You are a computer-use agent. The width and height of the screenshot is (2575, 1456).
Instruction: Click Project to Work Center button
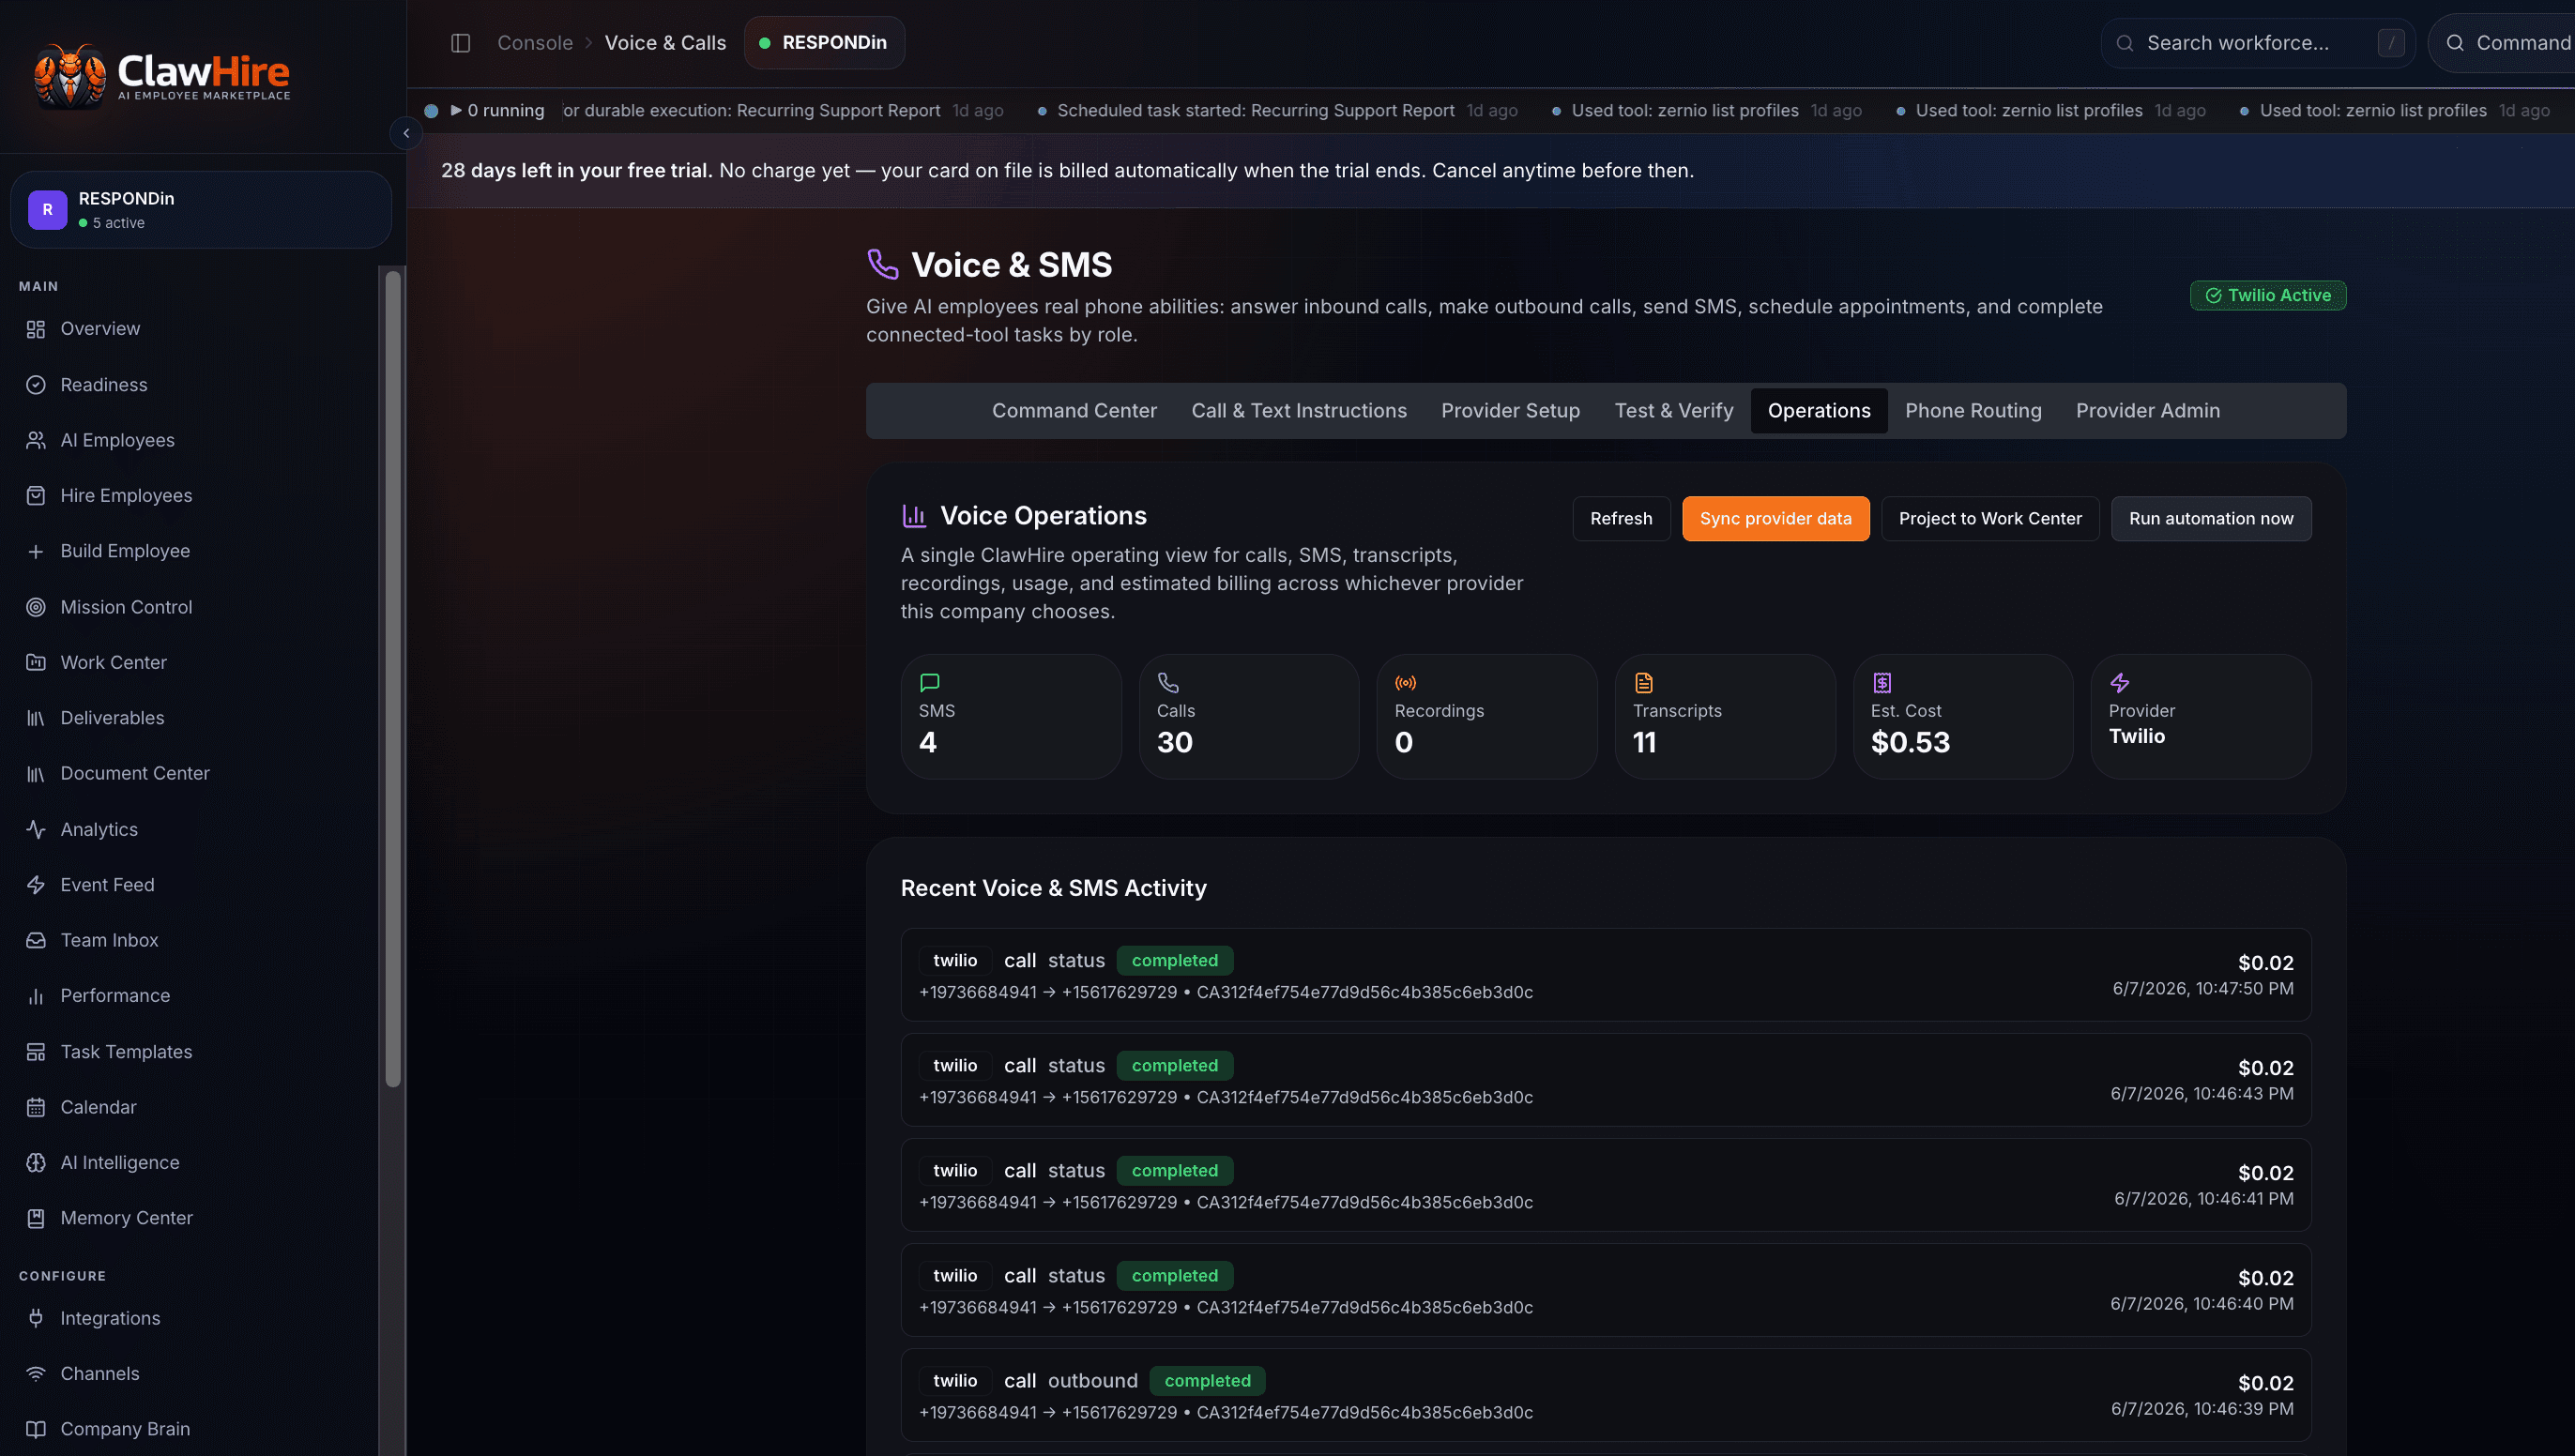point(1990,519)
